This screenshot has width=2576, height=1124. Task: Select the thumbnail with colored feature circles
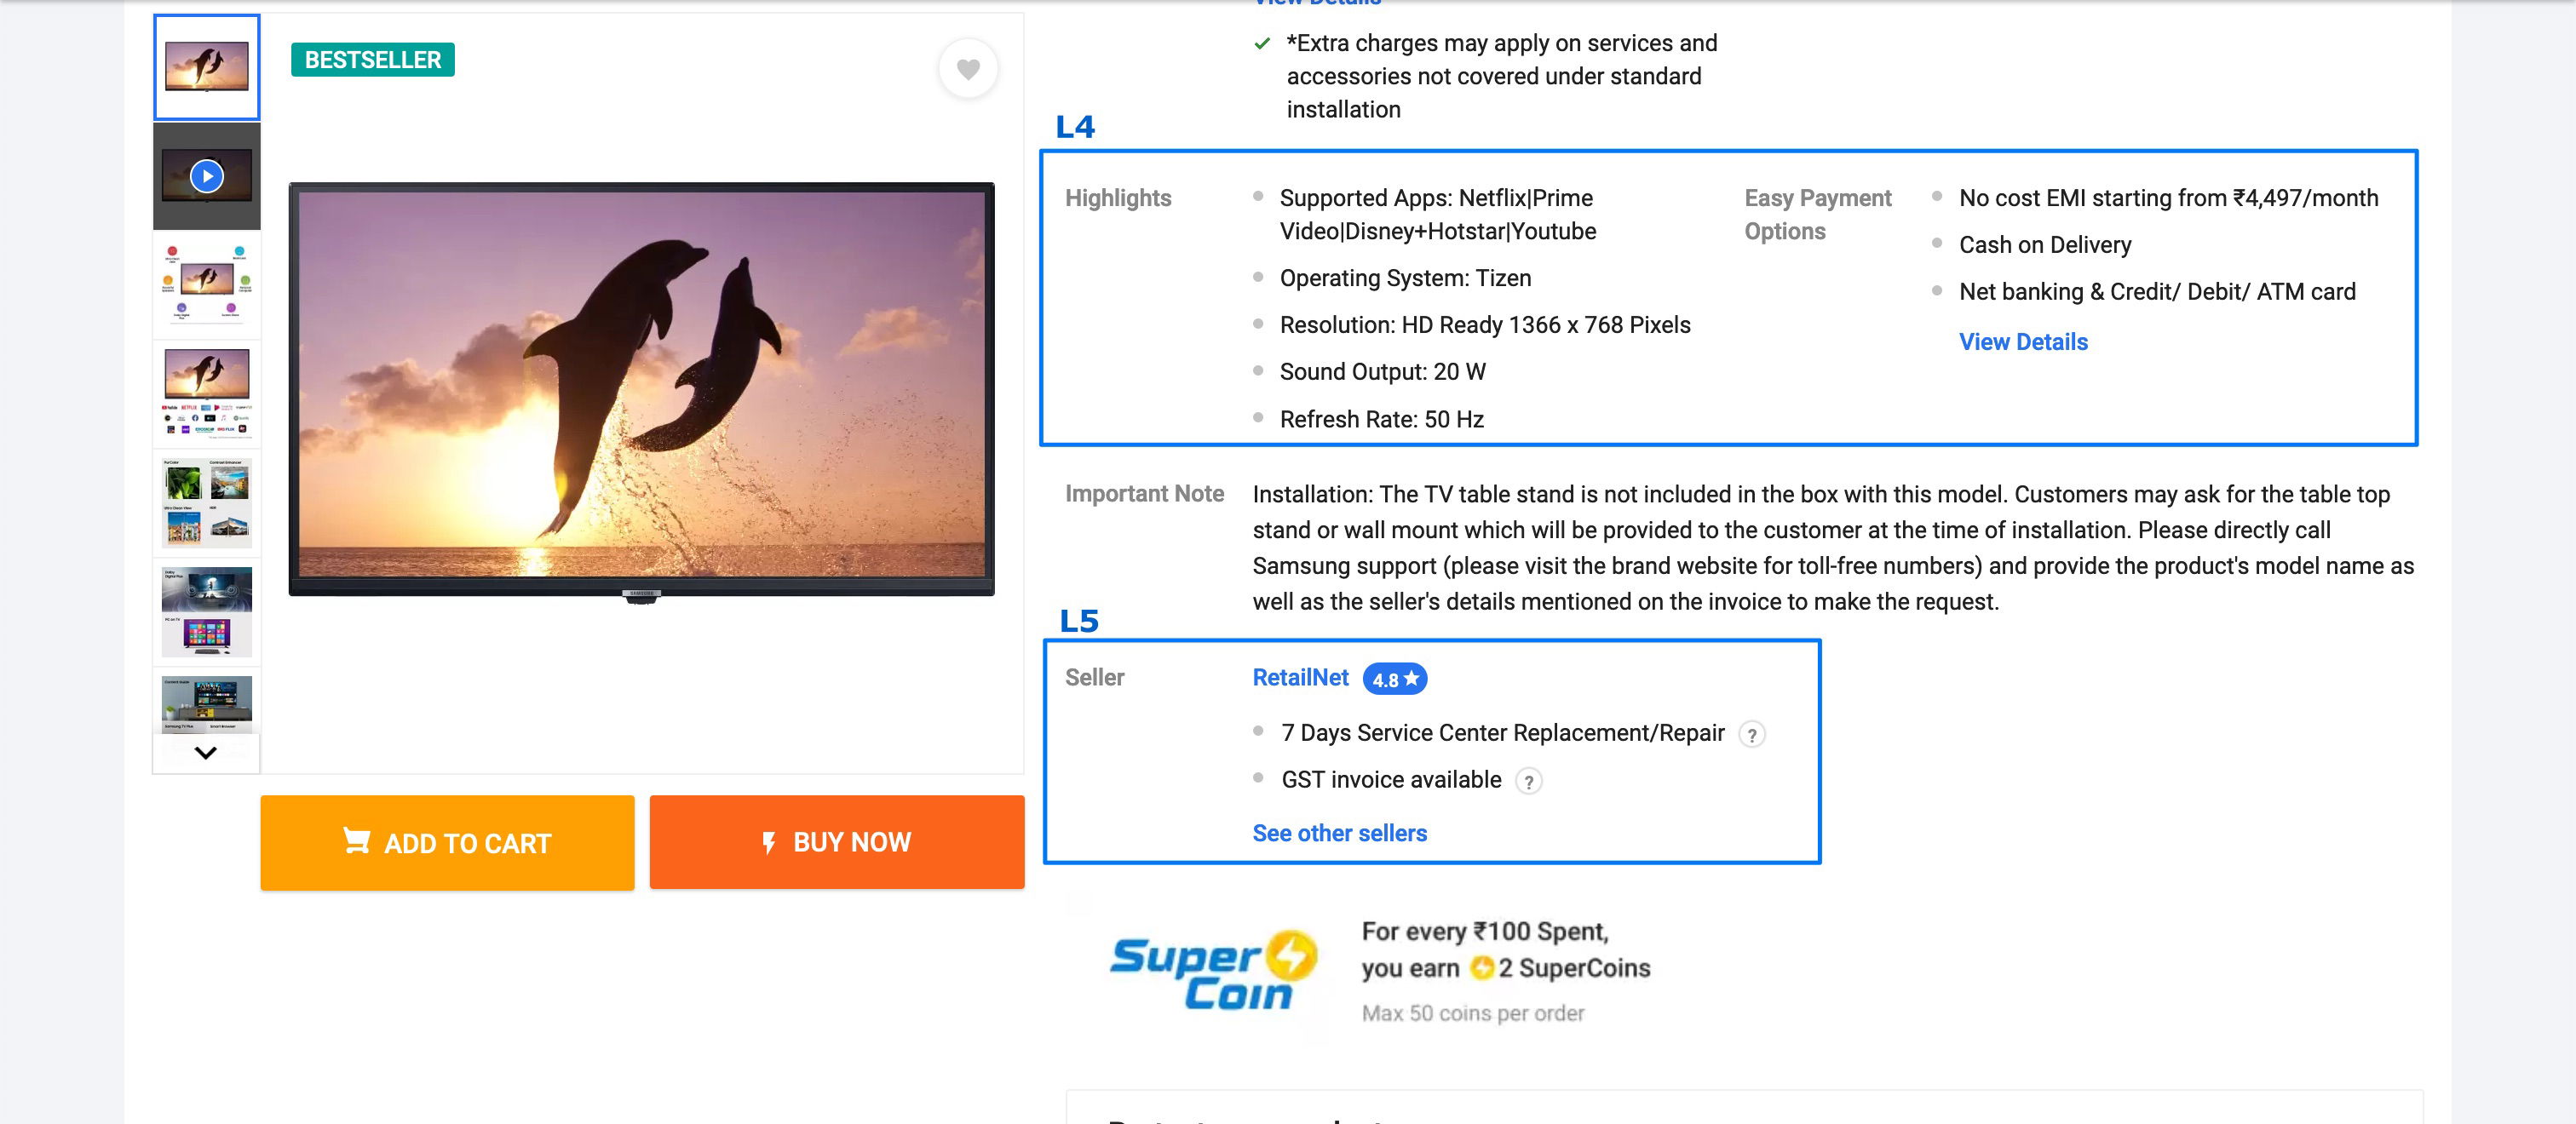tap(207, 284)
